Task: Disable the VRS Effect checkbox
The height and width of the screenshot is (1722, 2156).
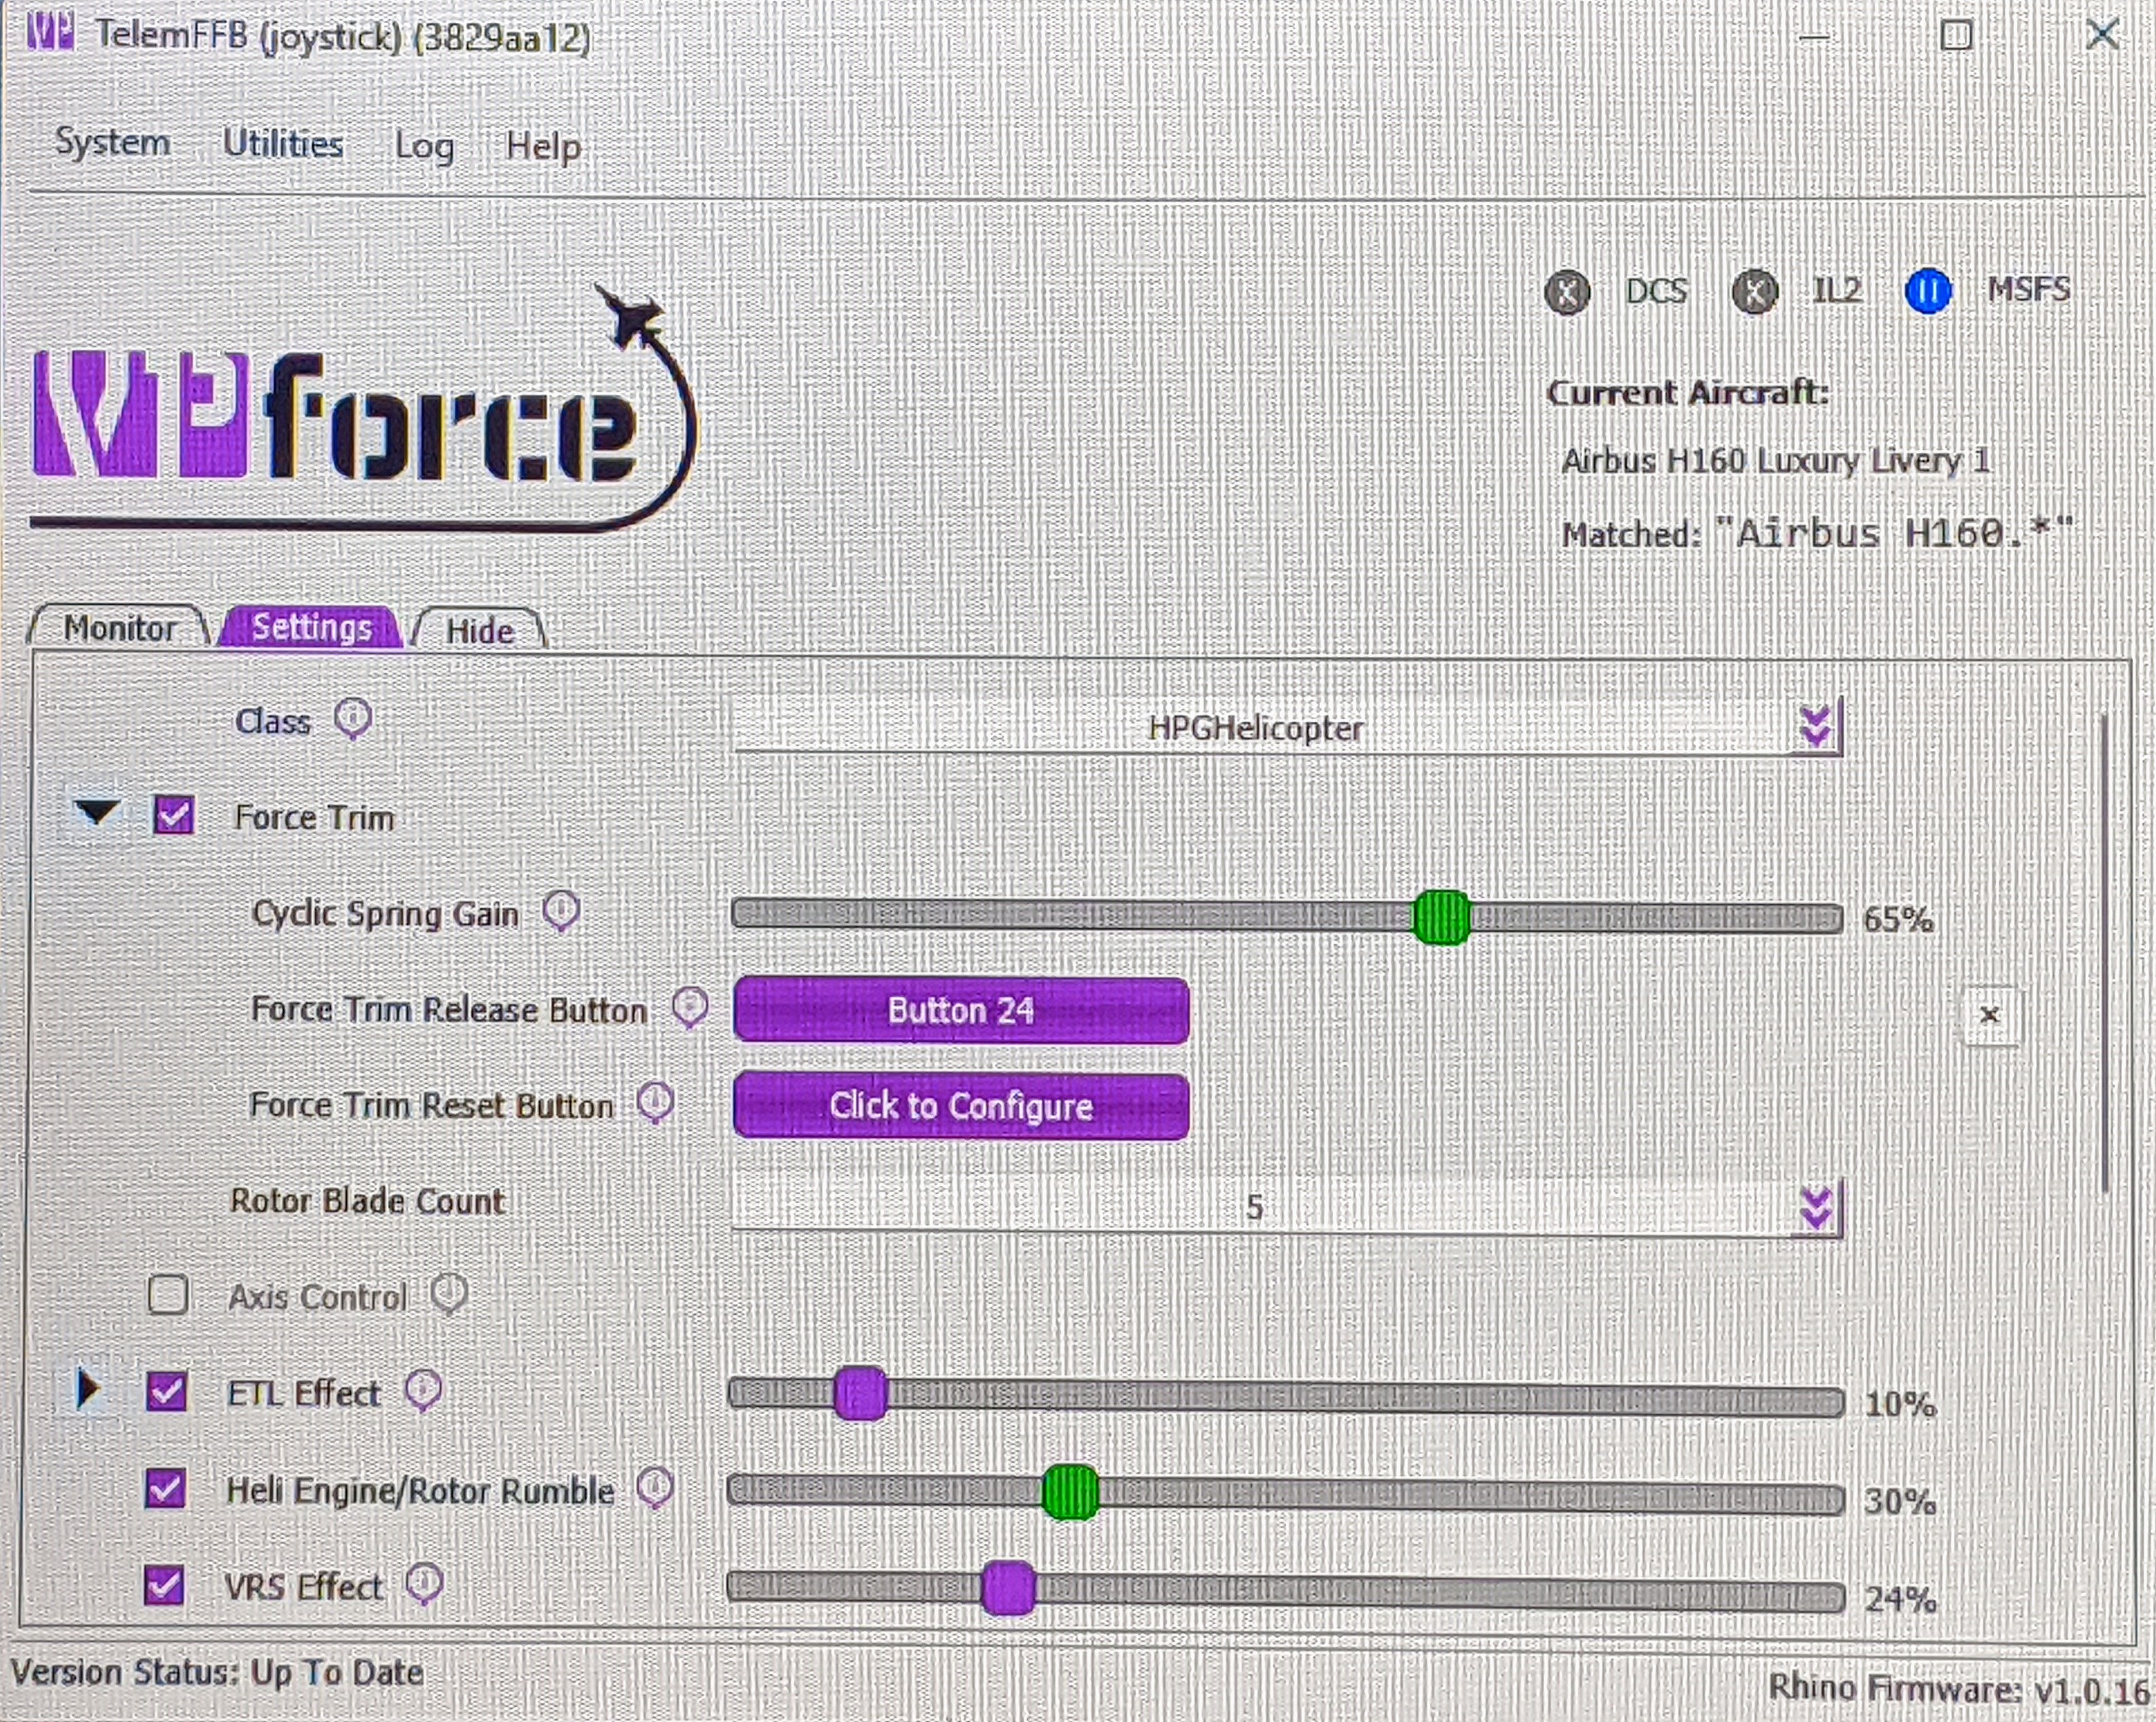Action: tap(164, 1585)
